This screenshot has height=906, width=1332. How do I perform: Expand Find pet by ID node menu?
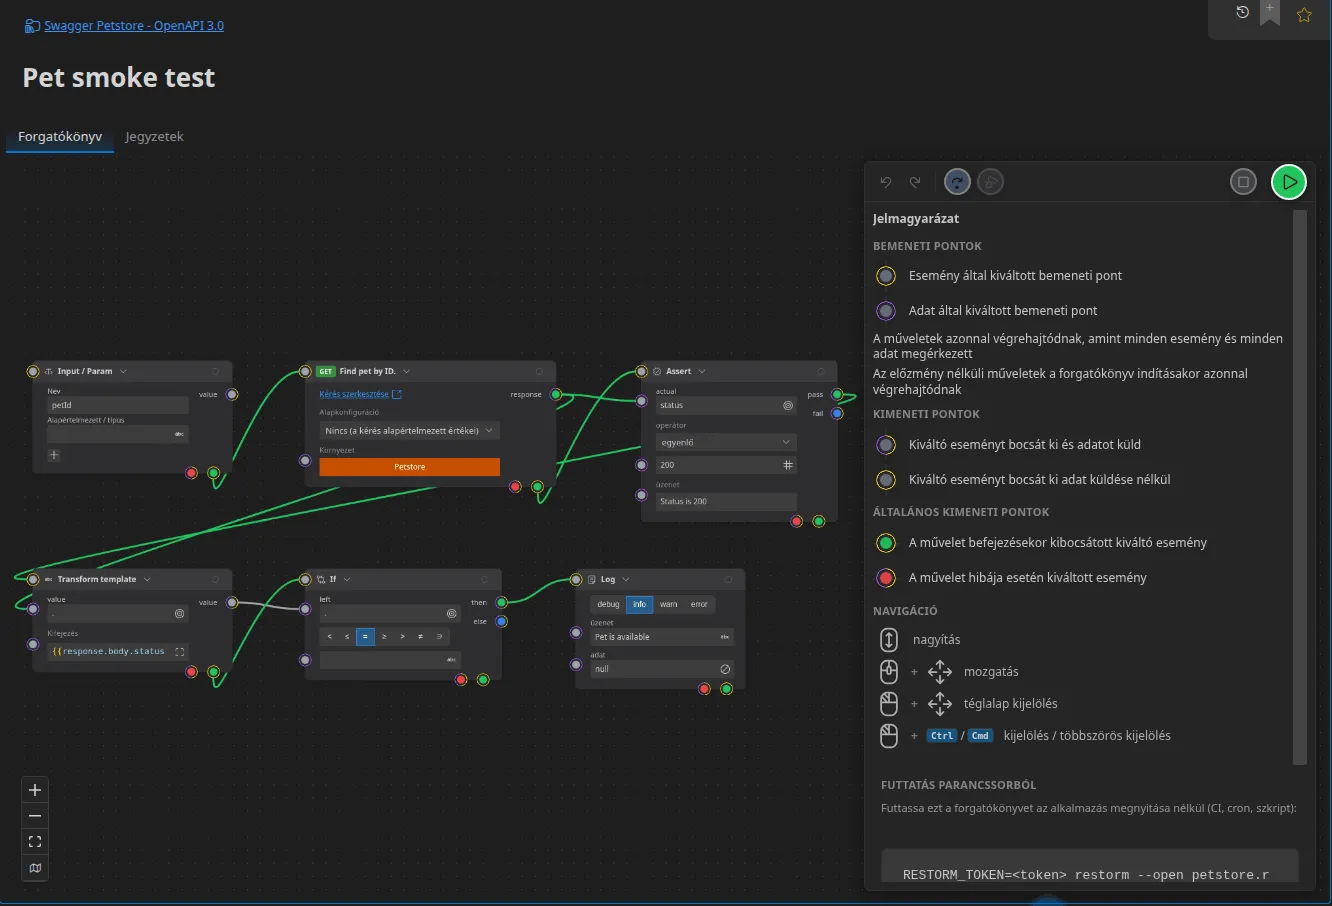406,371
